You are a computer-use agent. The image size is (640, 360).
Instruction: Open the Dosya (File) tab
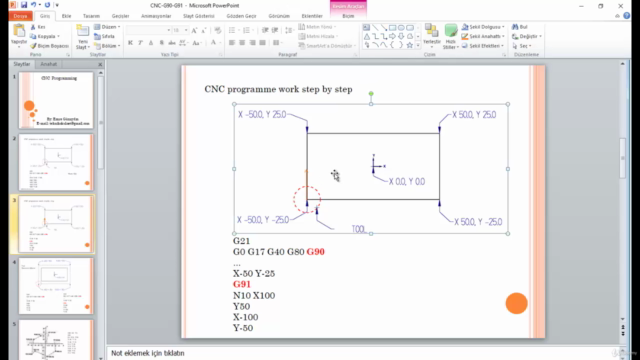click(x=20, y=16)
